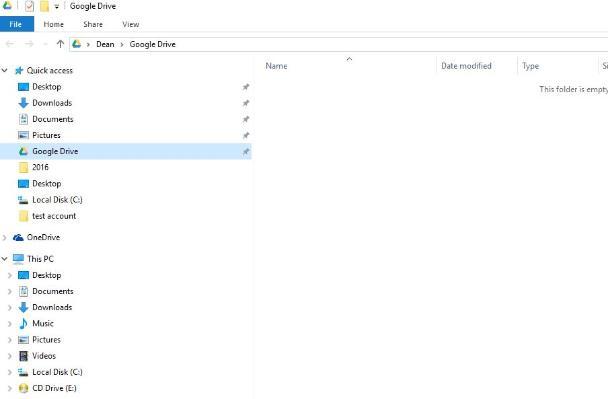Image resolution: width=608 pixels, height=399 pixels.
Task: Open pinned Downloads under Quick access
Action: tap(52, 103)
